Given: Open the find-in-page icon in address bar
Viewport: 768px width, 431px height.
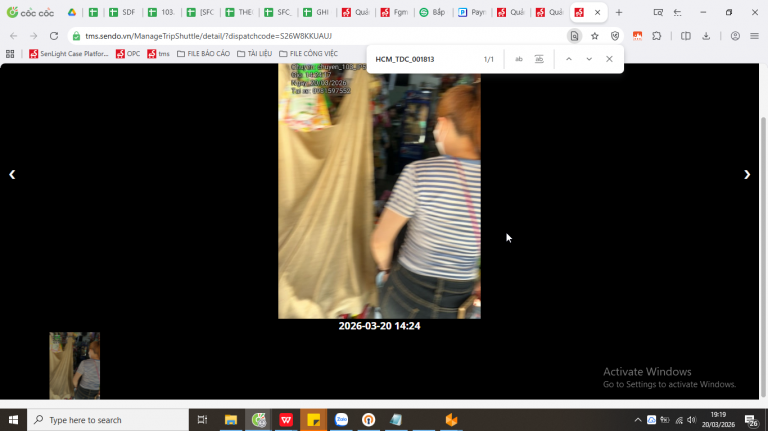Looking at the screenshot, I should [x=575, y=36].
